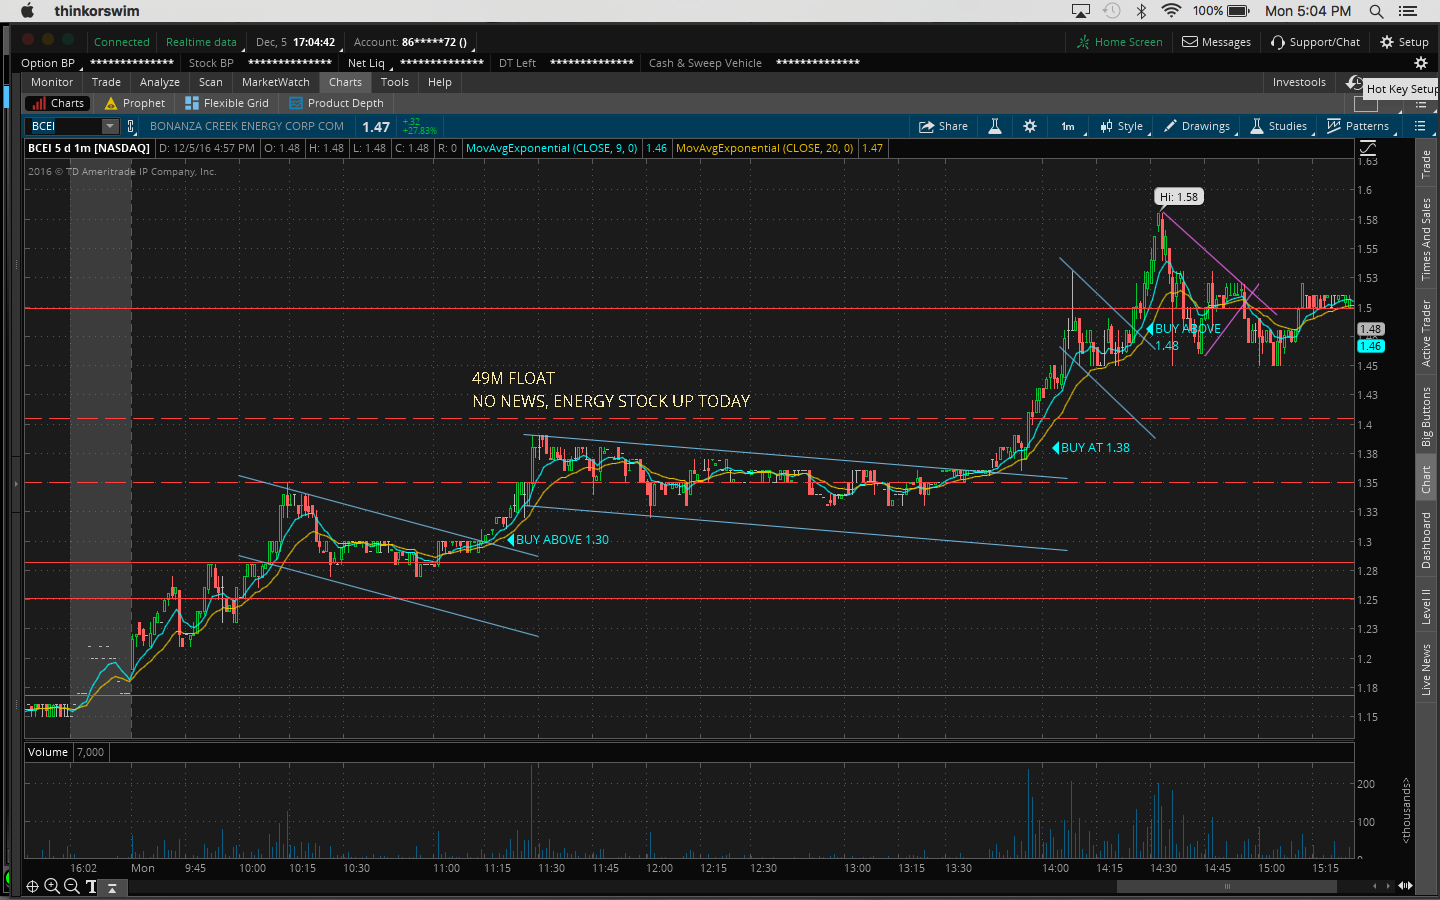Screen dimensions: 1440x900
Task: Click the collapse-to-top arrow icon
Action: pos(112,886)
